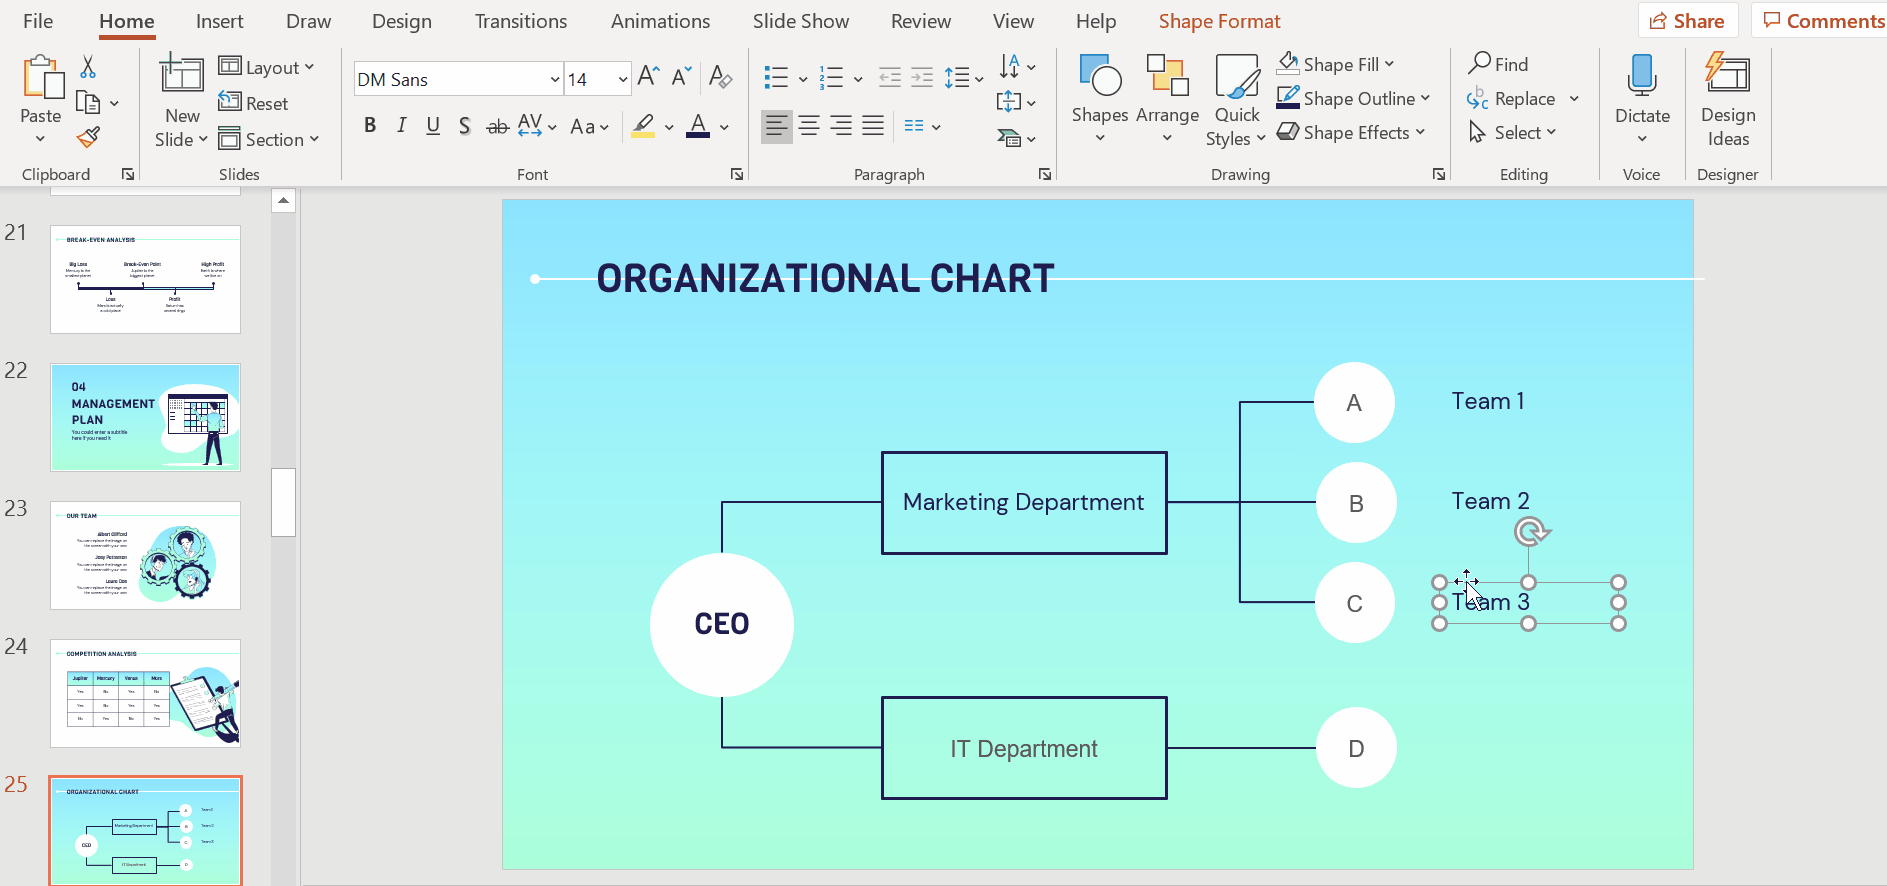Toggle Underline formatting

tap(433, 126)
